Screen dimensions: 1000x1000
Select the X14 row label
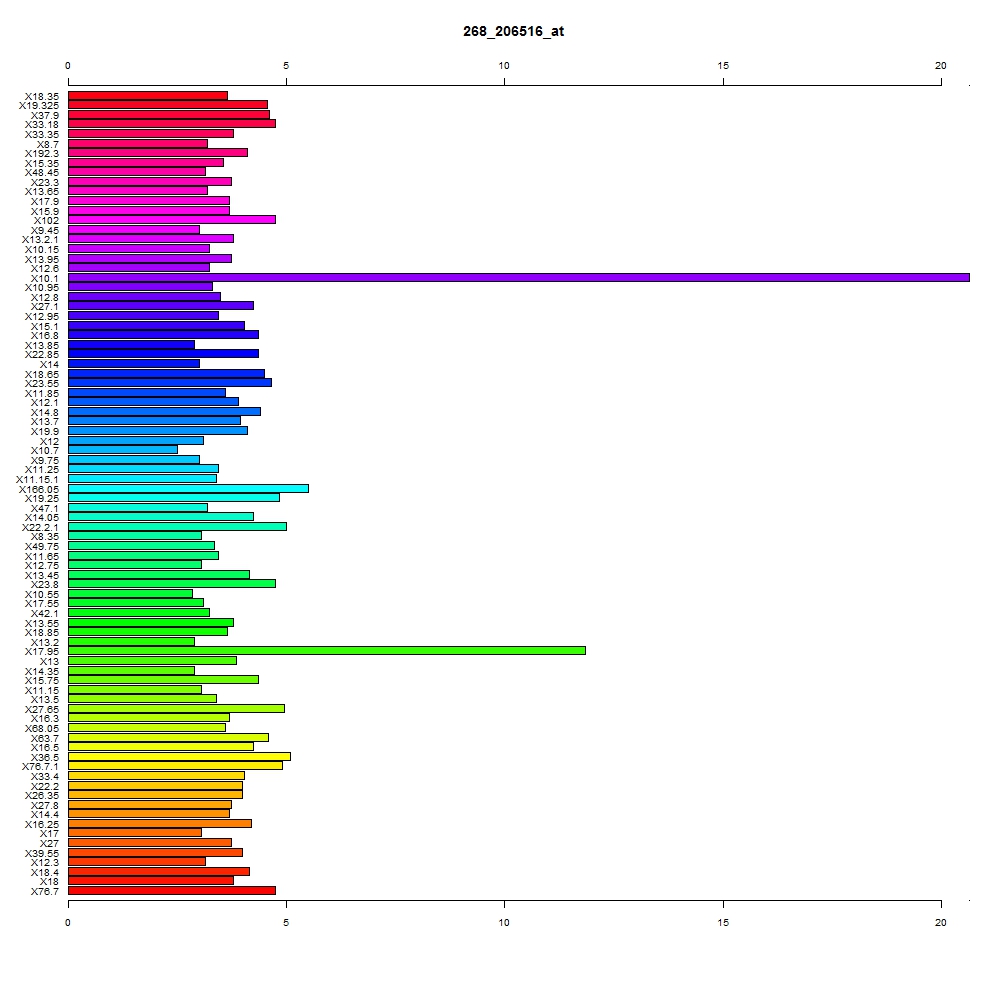tap(49, 365)
